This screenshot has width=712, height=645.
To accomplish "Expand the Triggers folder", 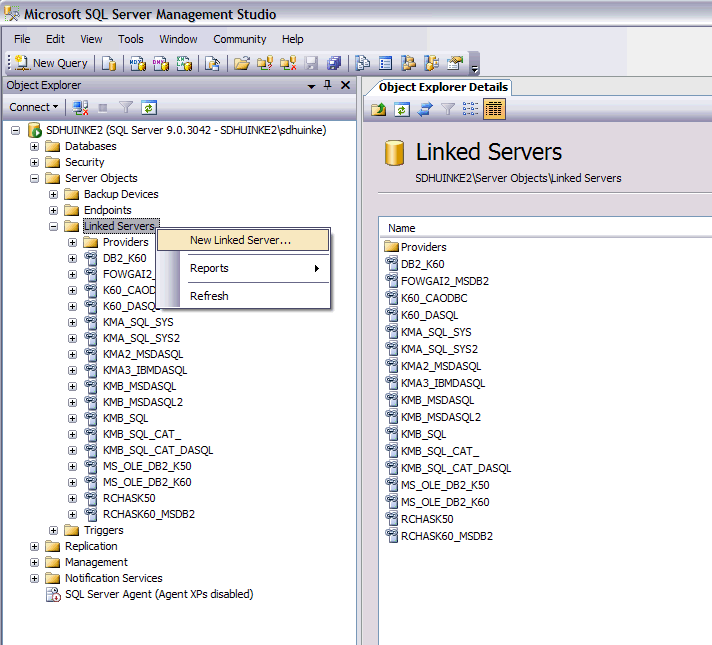I will [x=54, y=530].
